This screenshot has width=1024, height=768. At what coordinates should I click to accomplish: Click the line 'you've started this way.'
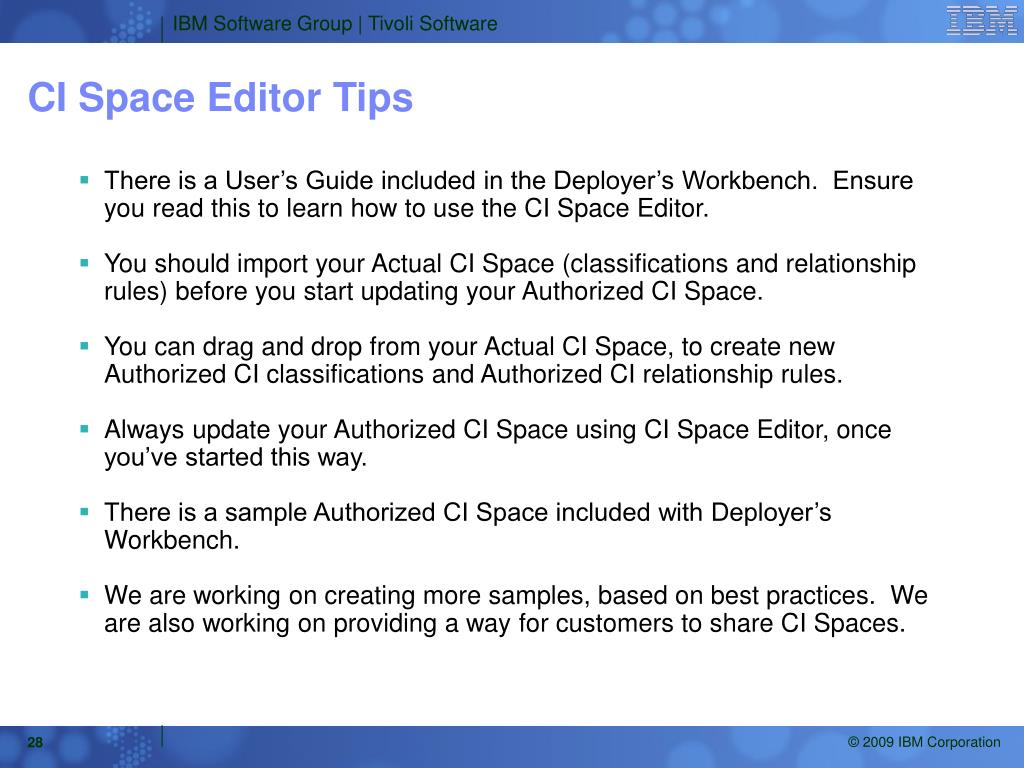[x=236, y=457]
